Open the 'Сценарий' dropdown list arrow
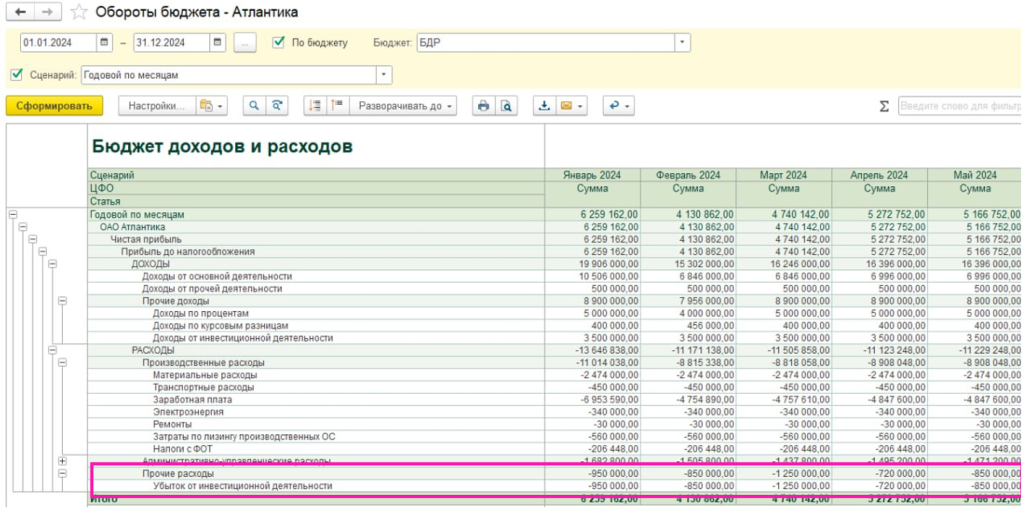 pos(384,75)
